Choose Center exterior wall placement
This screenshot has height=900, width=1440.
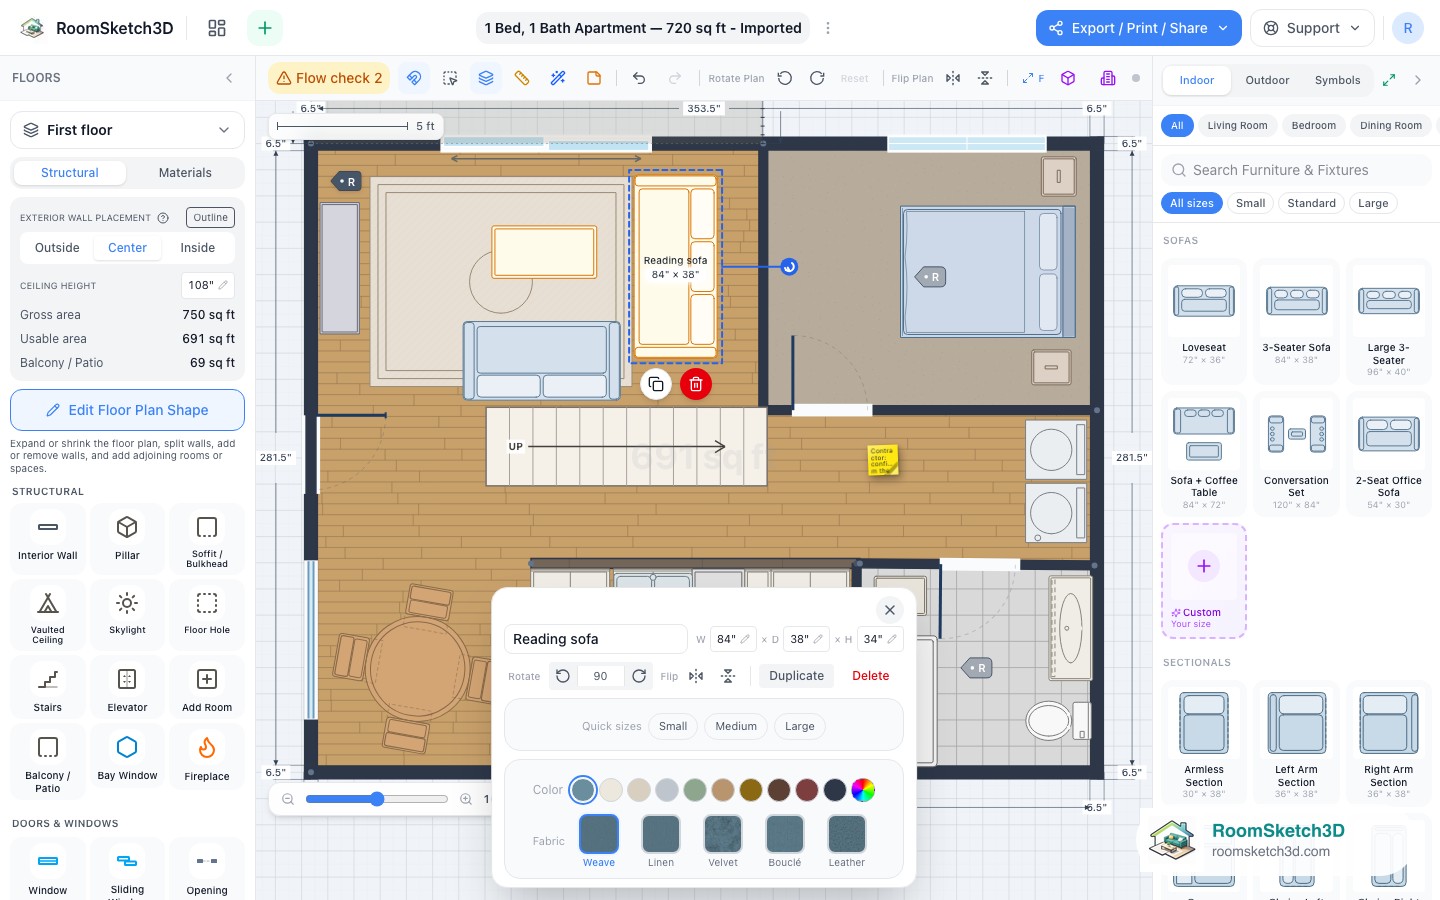point(127,248)
